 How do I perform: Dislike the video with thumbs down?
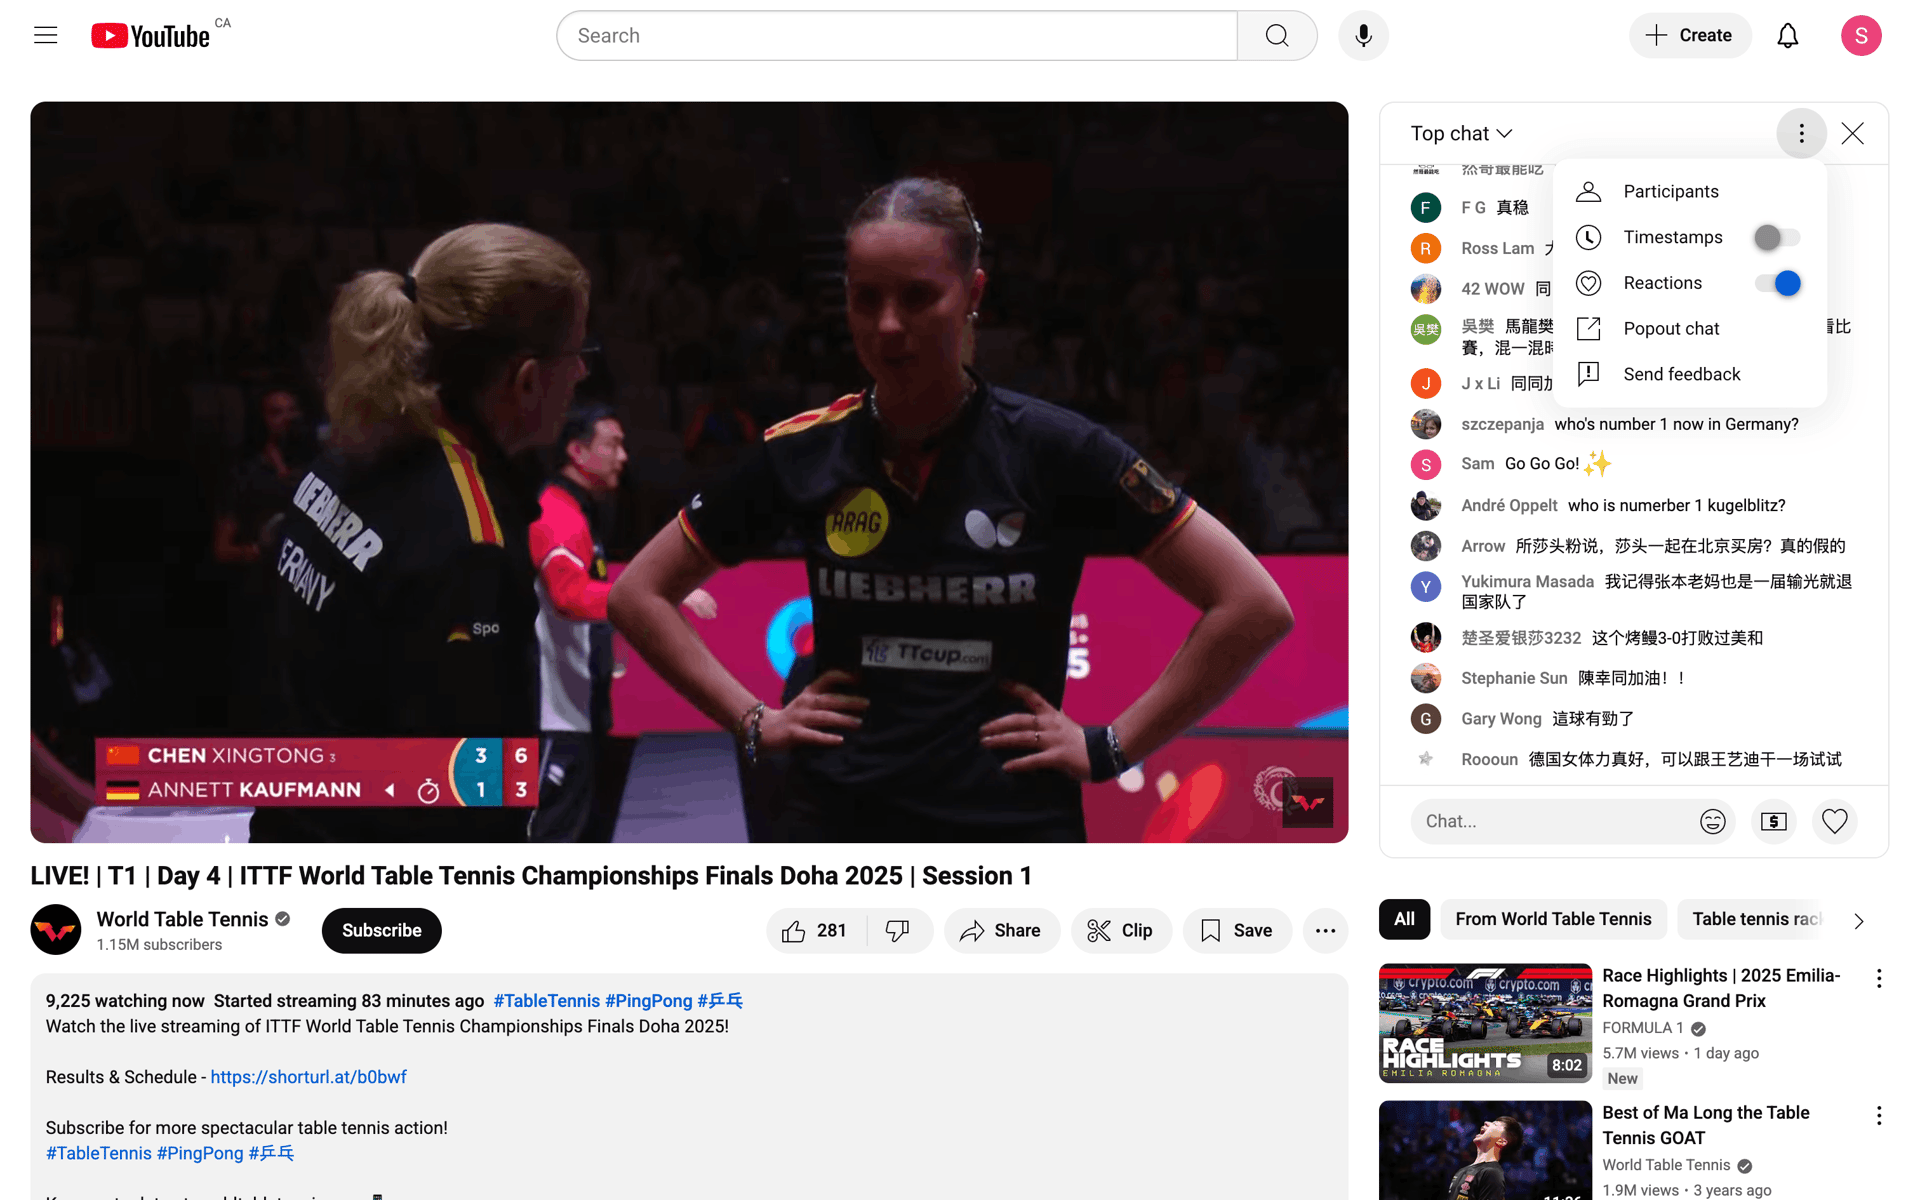pos(898,931)
